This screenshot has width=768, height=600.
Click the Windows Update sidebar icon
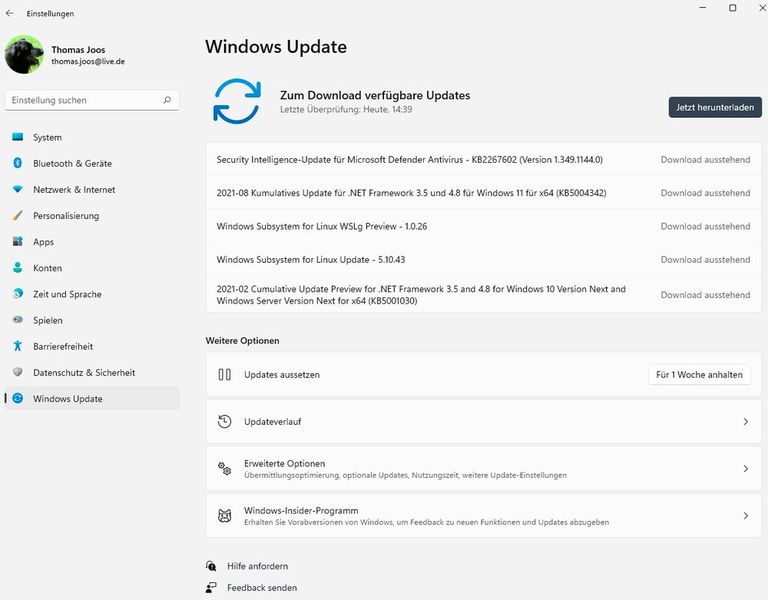click(18, 398)
